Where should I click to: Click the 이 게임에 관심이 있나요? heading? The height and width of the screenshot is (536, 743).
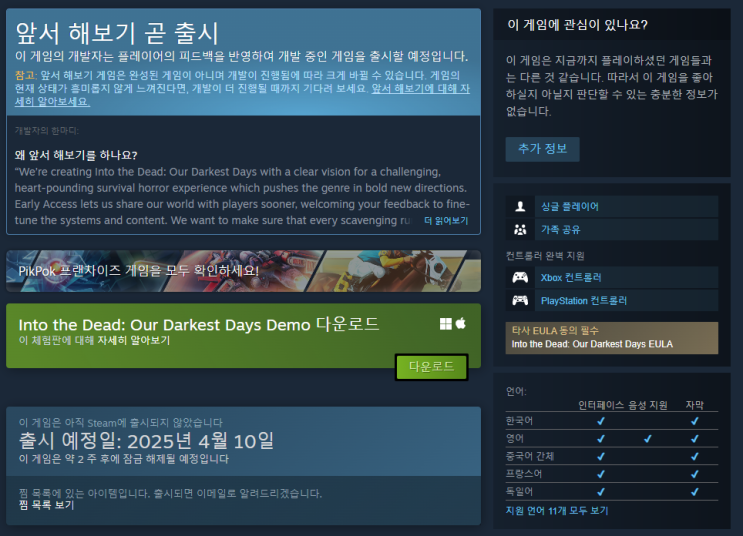tap(577, 25)
